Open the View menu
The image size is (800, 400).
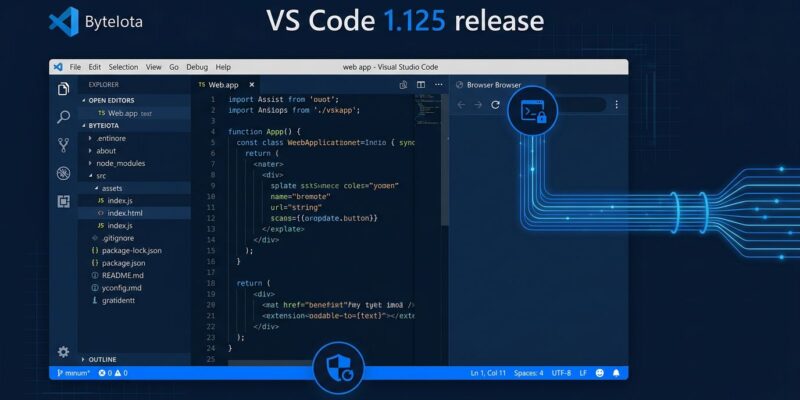pos(153,67)
